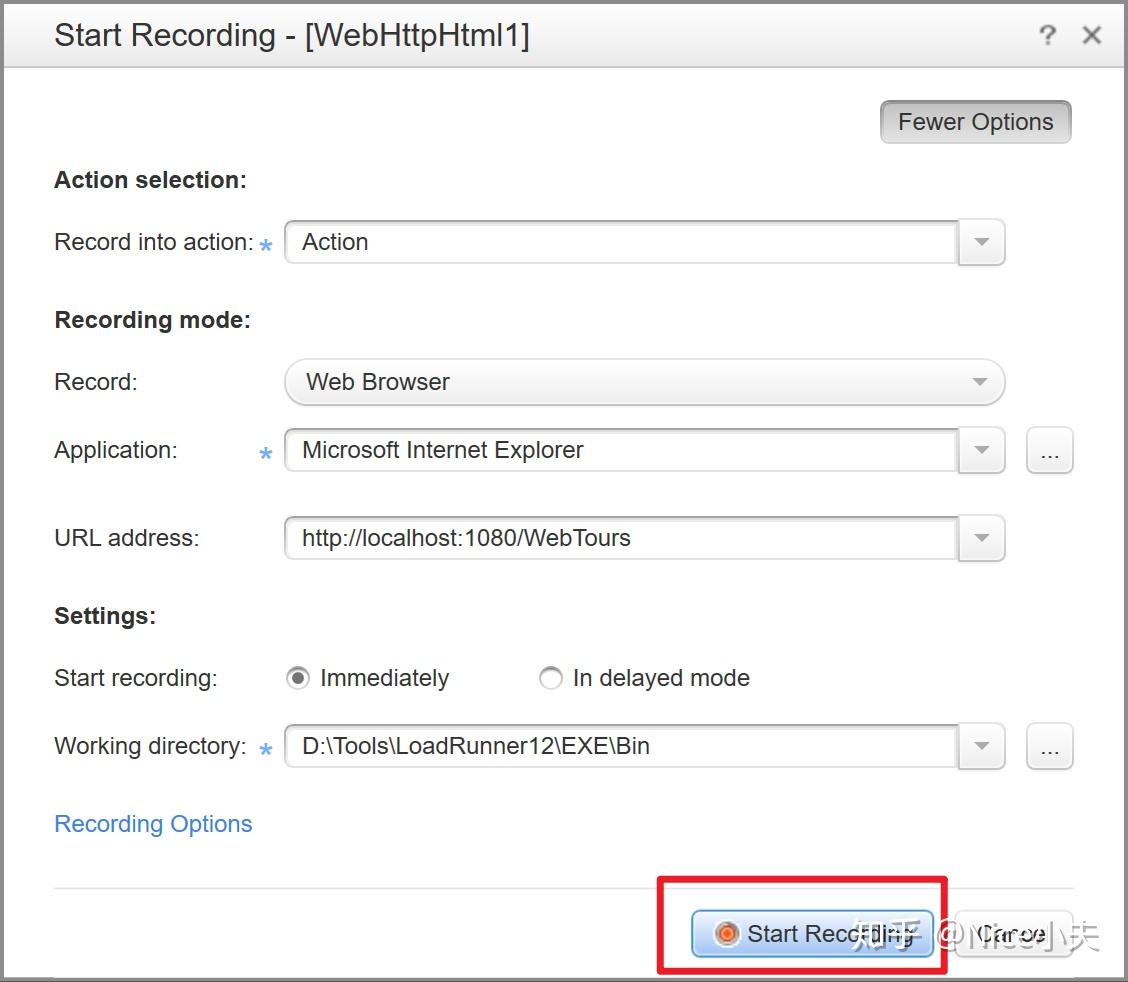Click the help question mark icon
The width and height of the screenshot is (1128, 982).
[x=1047, y=36]
